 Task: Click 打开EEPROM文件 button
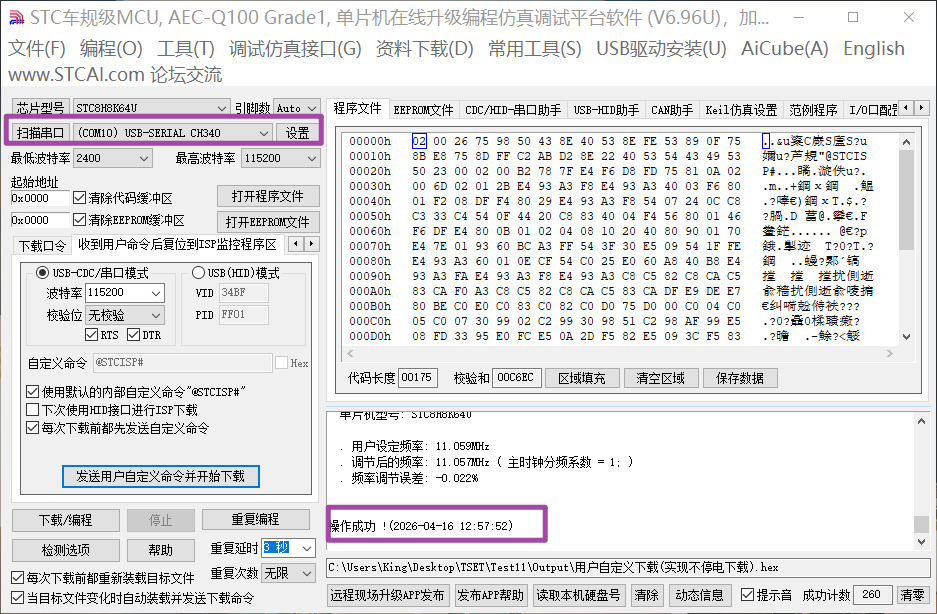[x=268, y=222]
